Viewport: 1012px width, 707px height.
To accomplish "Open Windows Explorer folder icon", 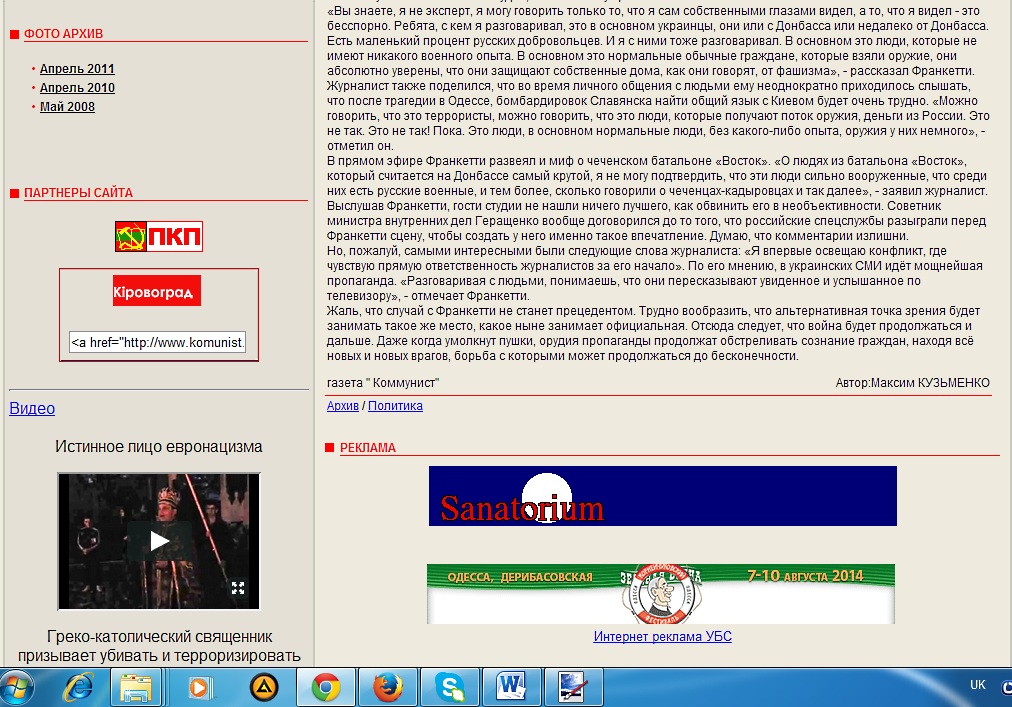I will (136, 688).
